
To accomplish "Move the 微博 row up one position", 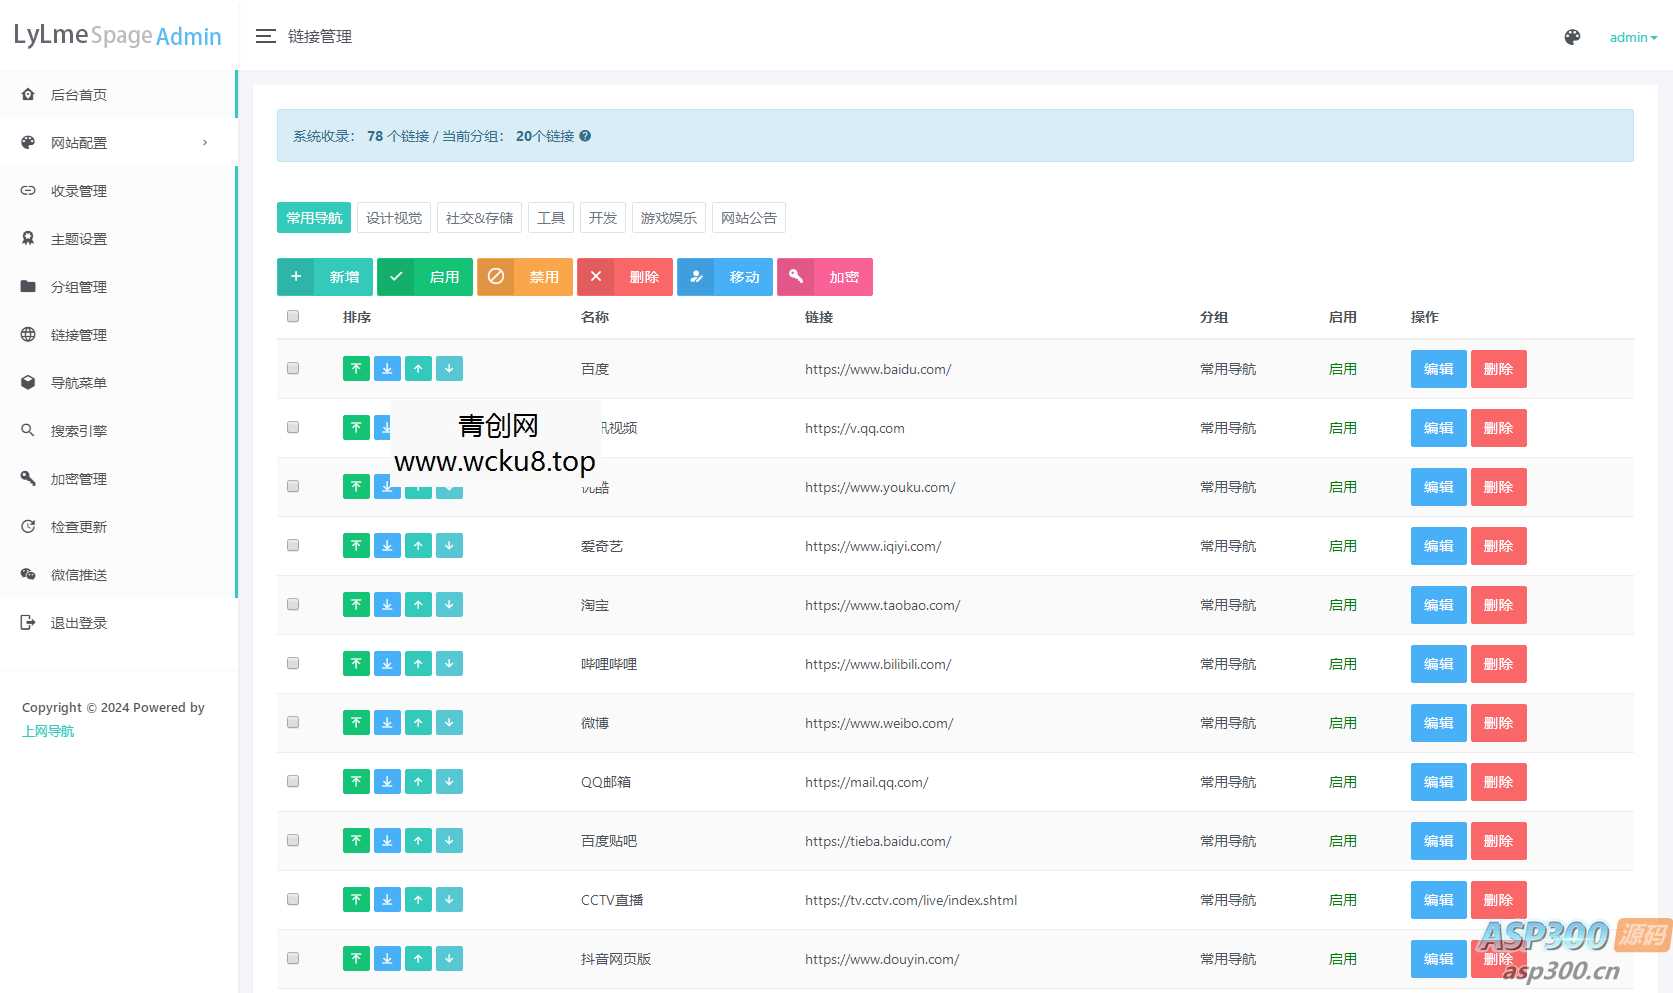I will [418, 723].
